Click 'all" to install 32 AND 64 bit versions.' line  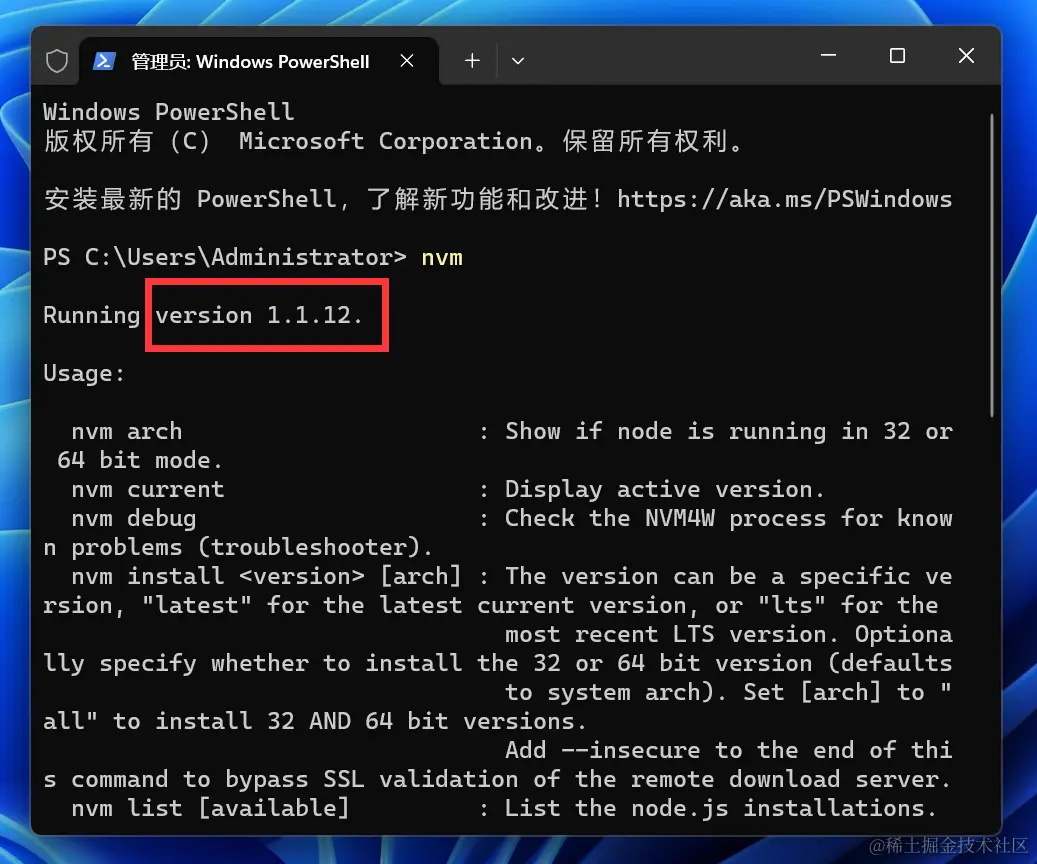click(x=314, y=721)
